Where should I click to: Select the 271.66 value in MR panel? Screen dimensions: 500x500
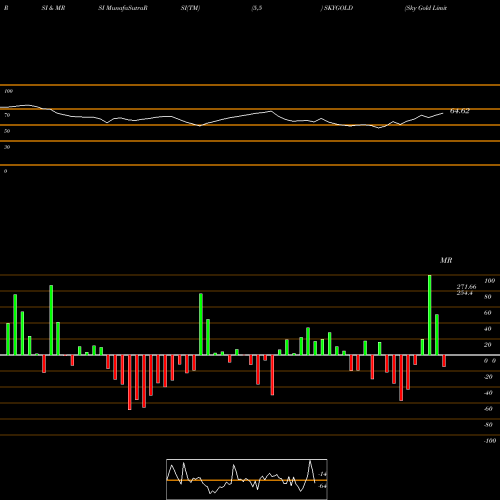pyautogui.click(x=466, y=287)
